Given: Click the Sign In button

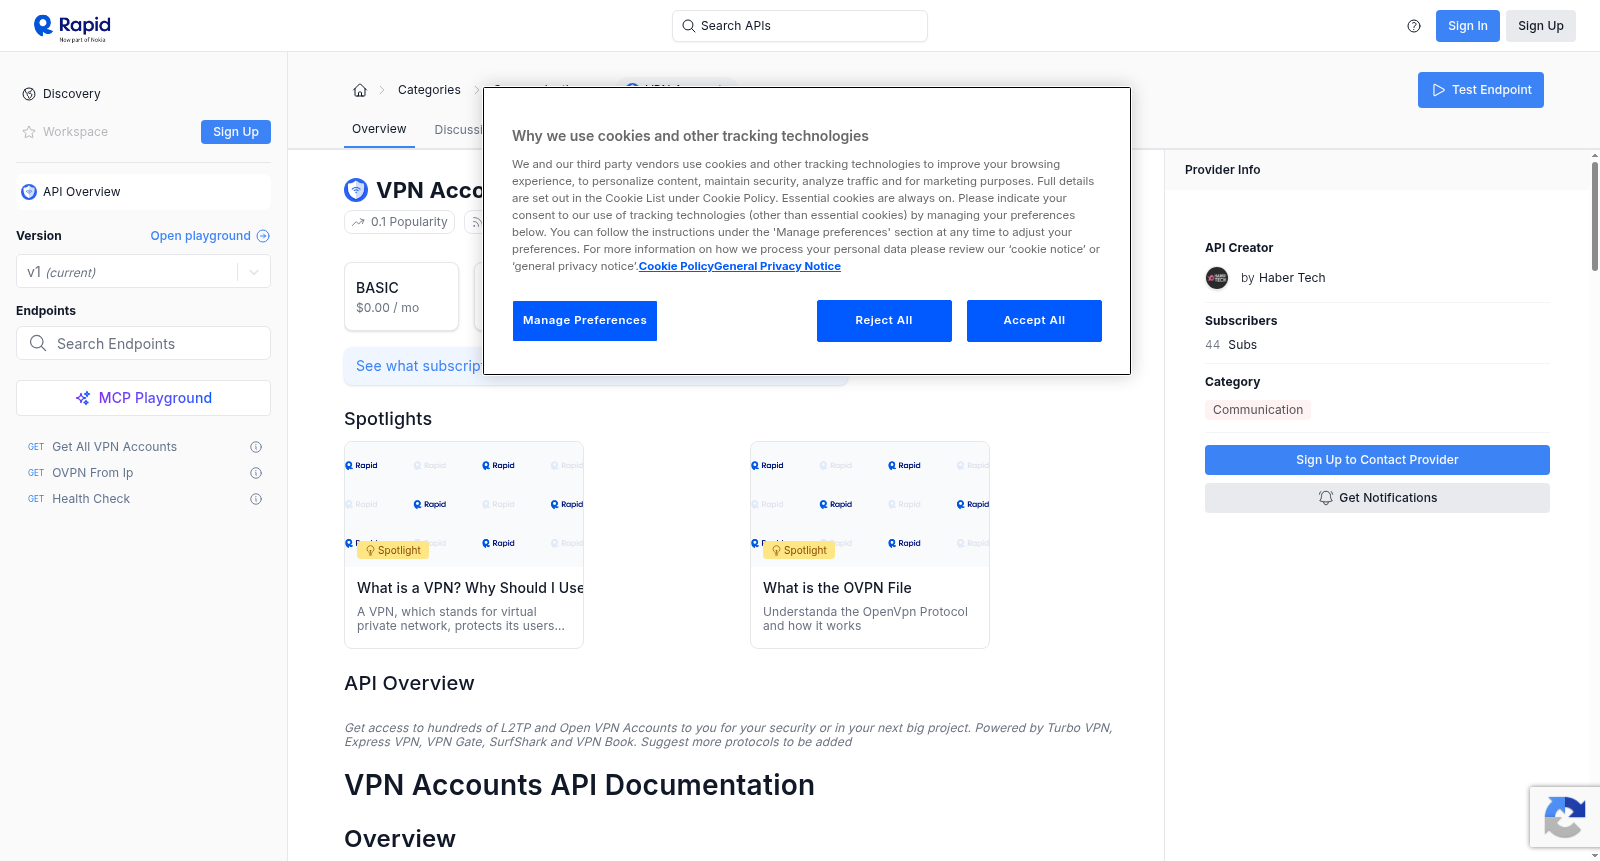Looking at the screenshot, I should pyautogui.click(x=1467, y=26).
